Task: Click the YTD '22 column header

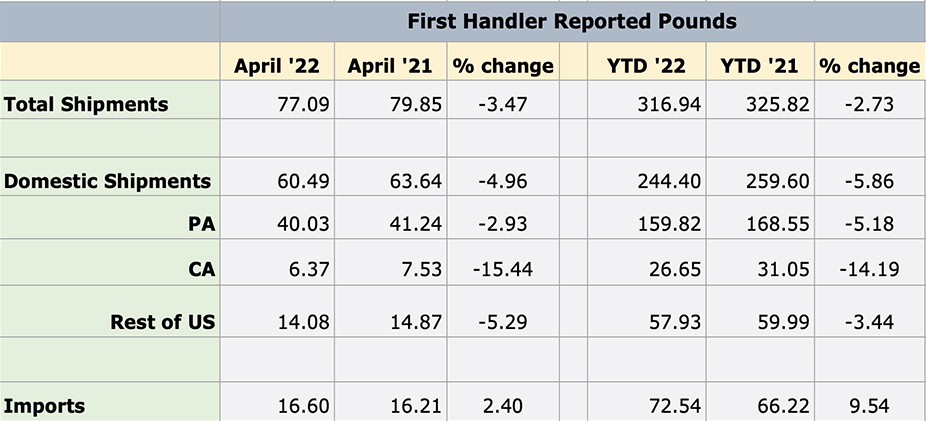Action: (646, 66)
